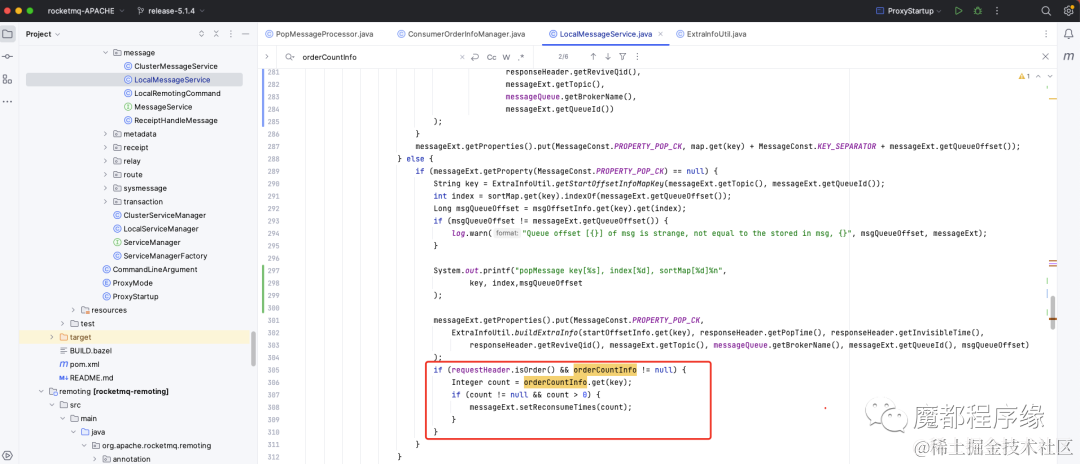Viewport: 1080px width, 464px height.
Task: Open the Maven tool window icon
Action: pos(1068,56)
